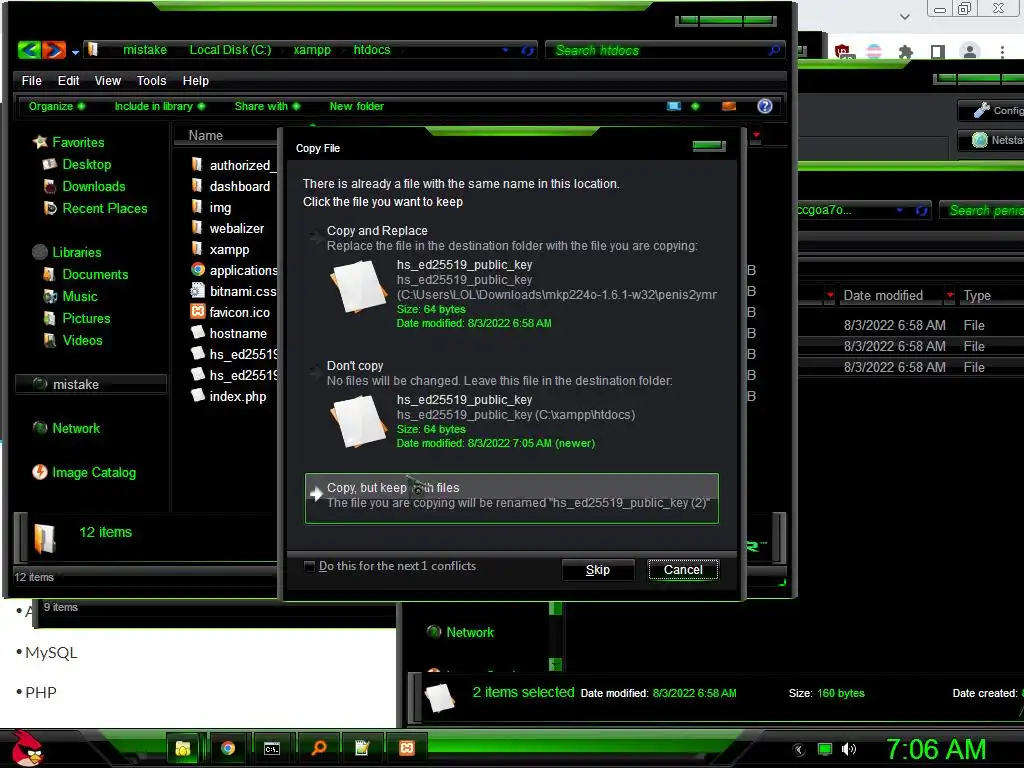
Task: Click the Skip button
Action: click(x=598, y=570)
